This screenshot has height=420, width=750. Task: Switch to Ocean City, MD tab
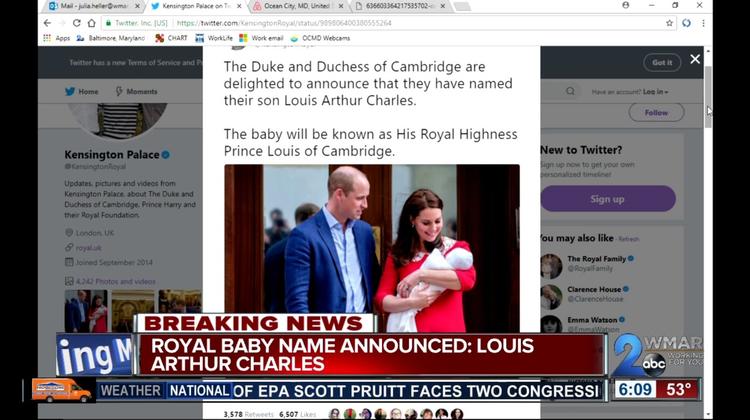[x=299, y=6]
